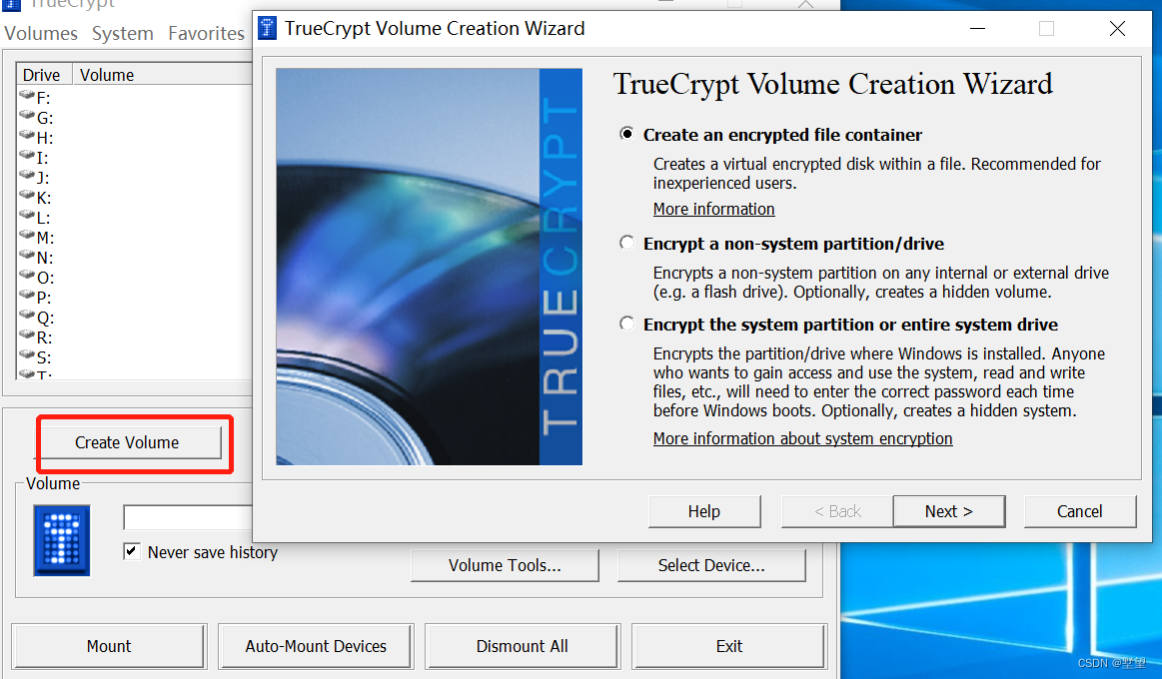Select Encrypt the system partition option
This screenshot has width=1162, height=679.
pos(627,324)
